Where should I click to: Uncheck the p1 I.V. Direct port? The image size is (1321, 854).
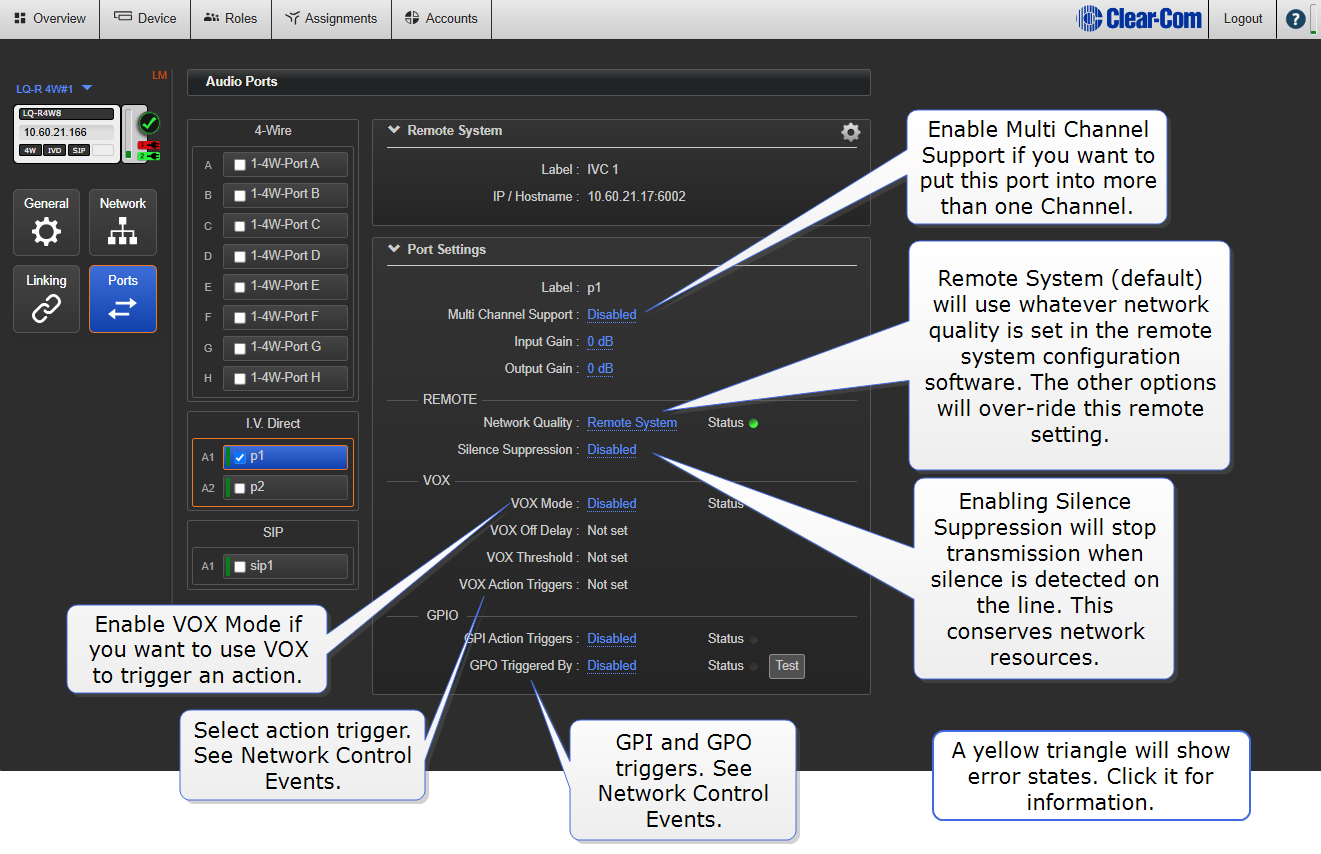point(240,457)
